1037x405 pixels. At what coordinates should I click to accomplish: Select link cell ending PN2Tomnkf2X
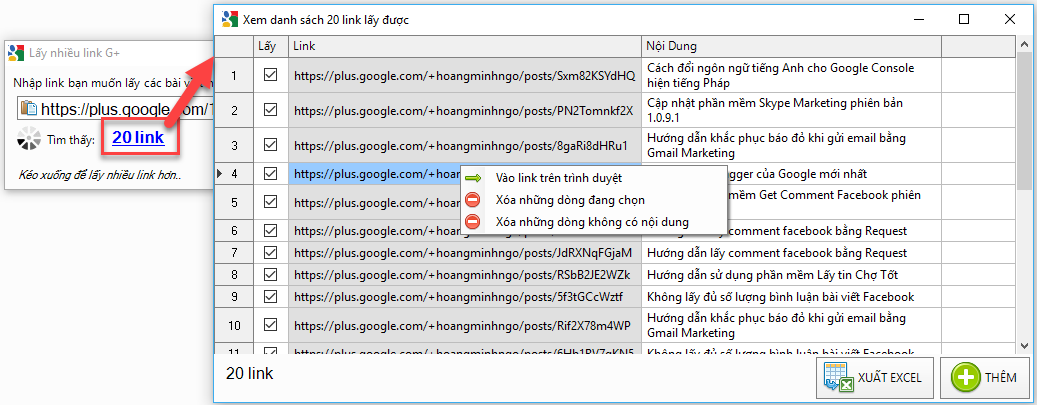coord(464,110)
